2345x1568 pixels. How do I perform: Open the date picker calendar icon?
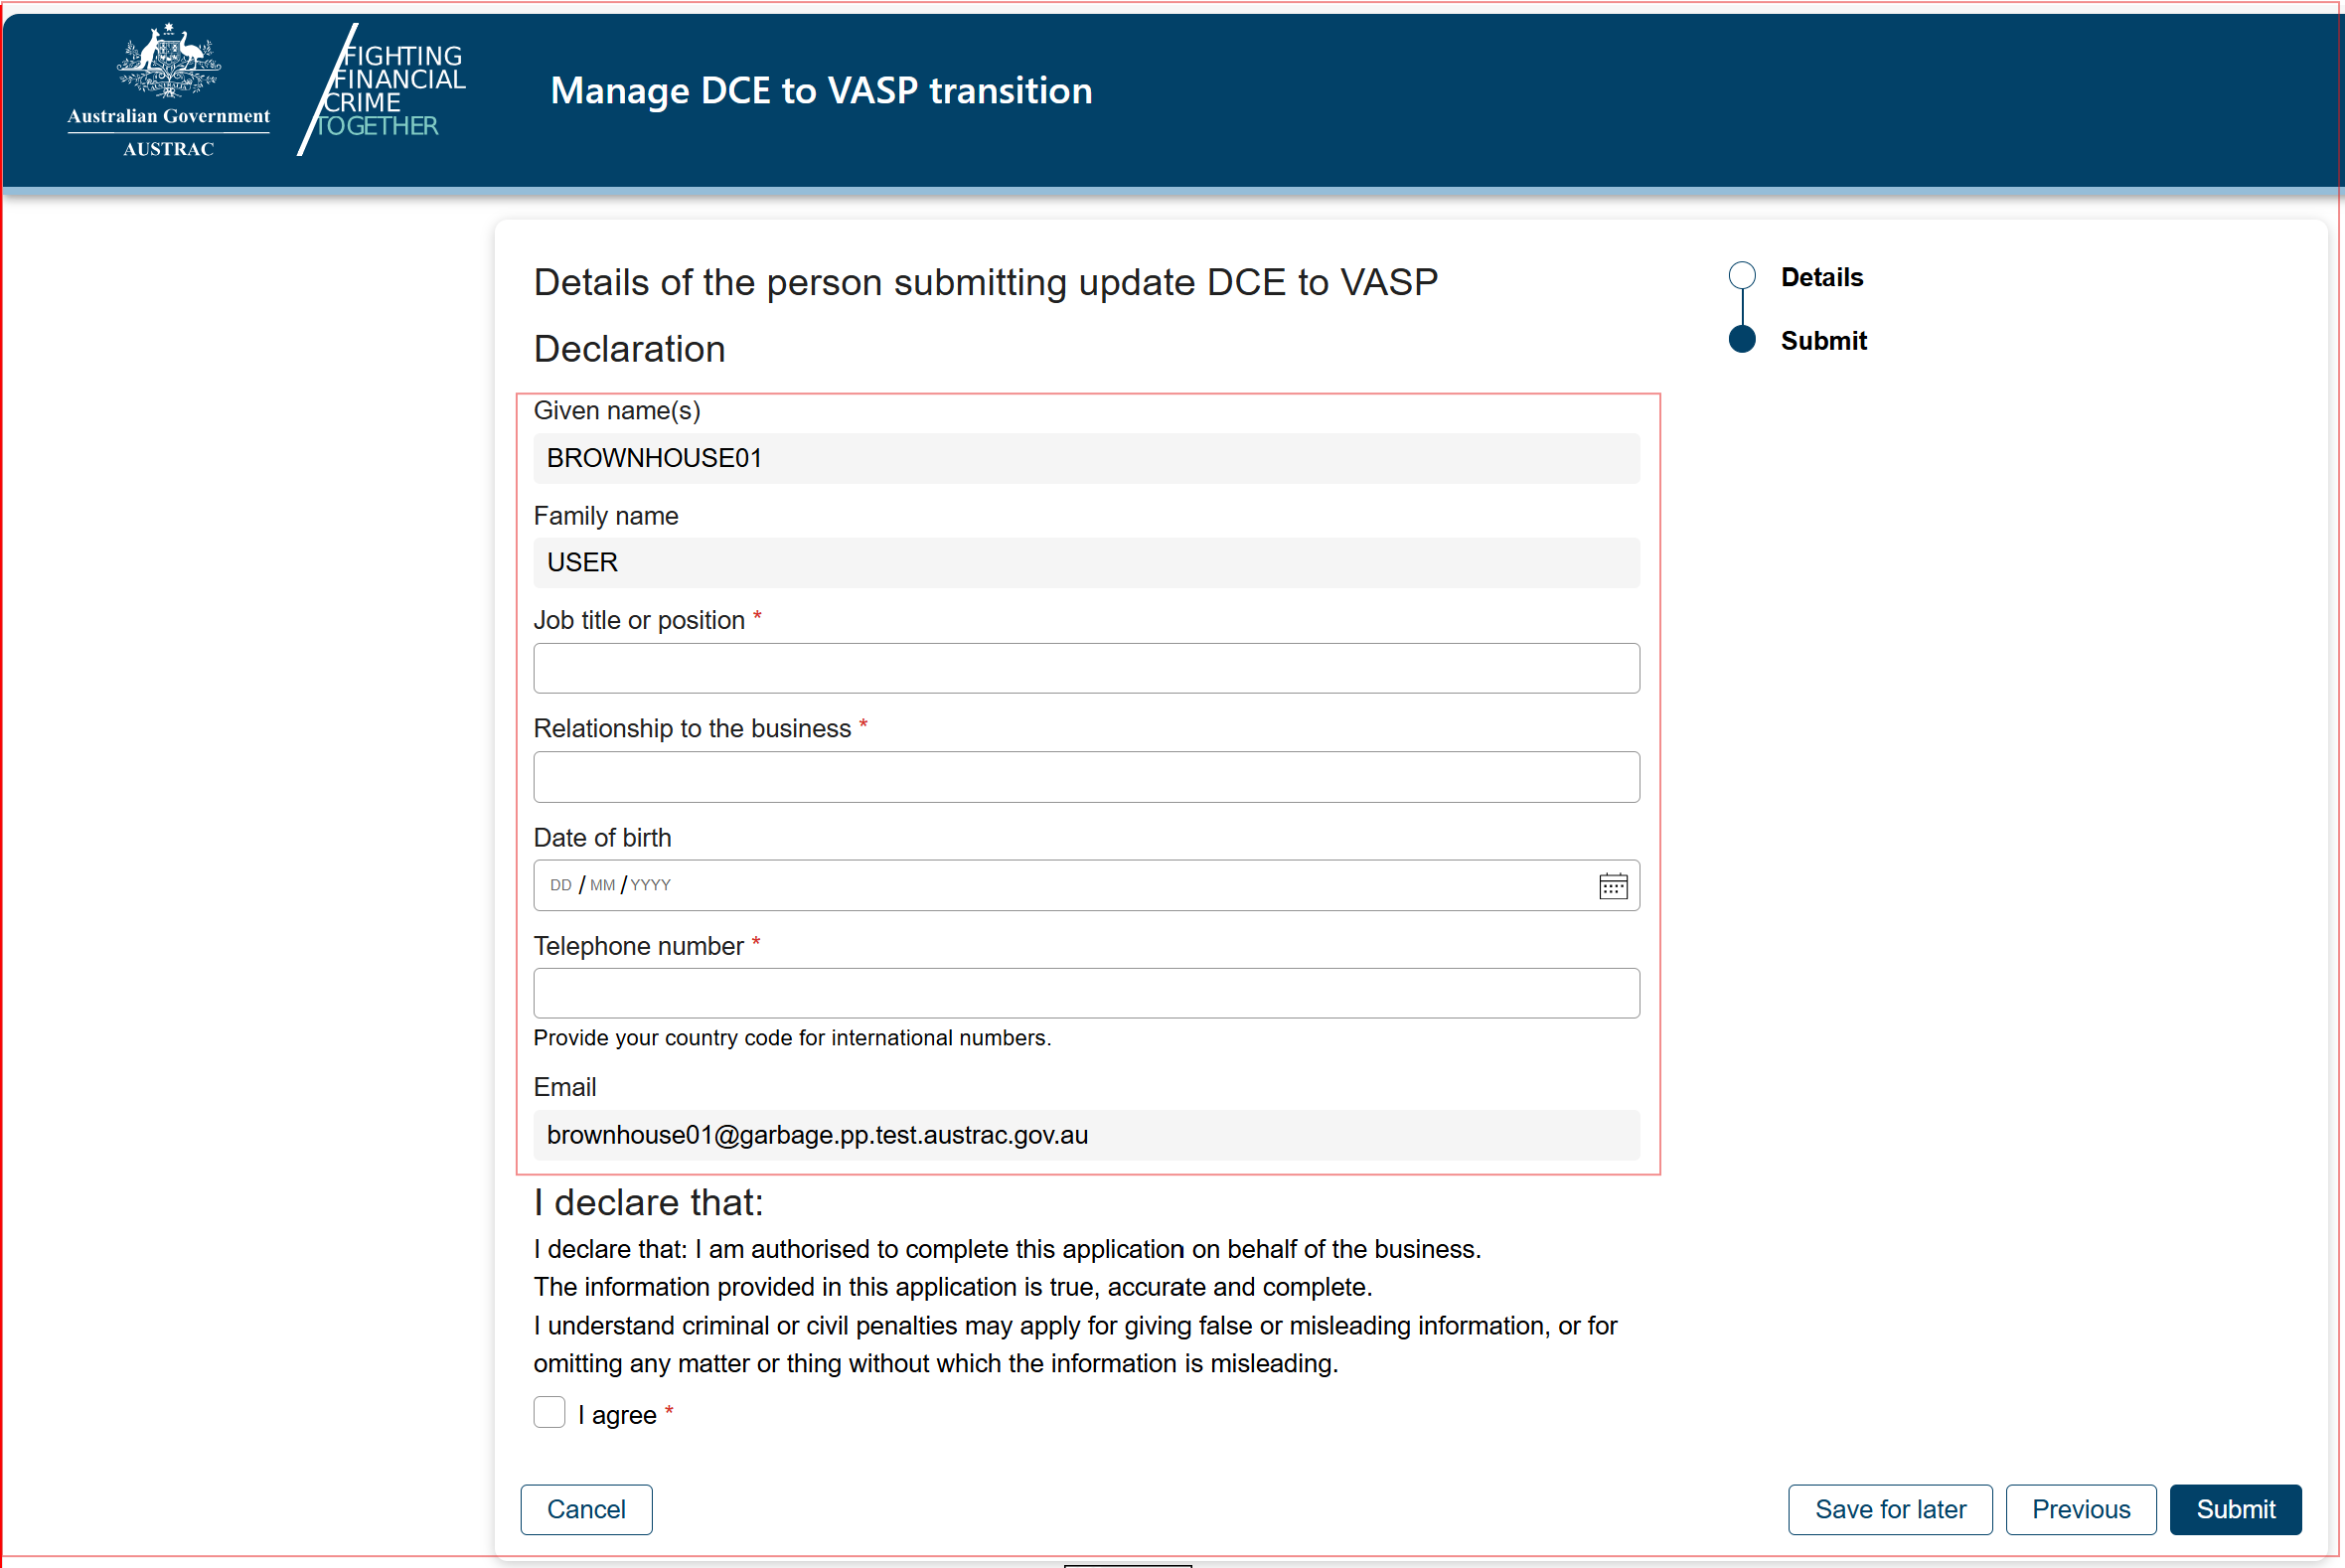click(x=1612, y=885)
